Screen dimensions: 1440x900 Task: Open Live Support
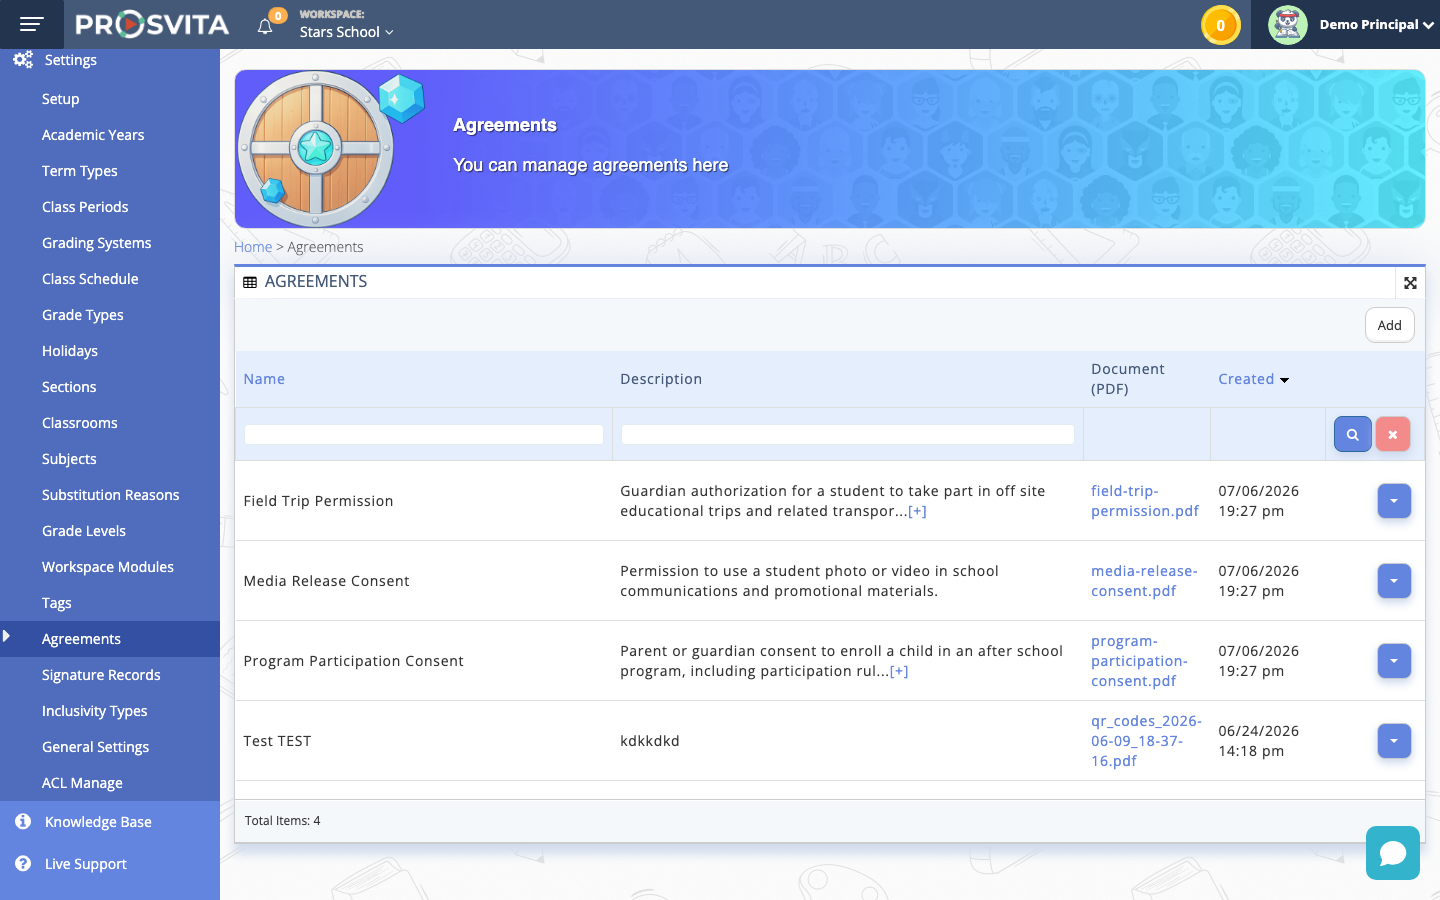pyautogui.click(x=86, y=864)
